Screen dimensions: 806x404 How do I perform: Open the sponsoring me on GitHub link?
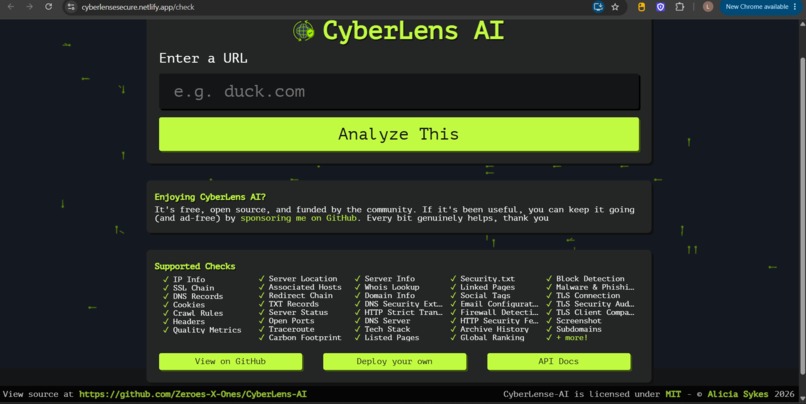[298, 218]
